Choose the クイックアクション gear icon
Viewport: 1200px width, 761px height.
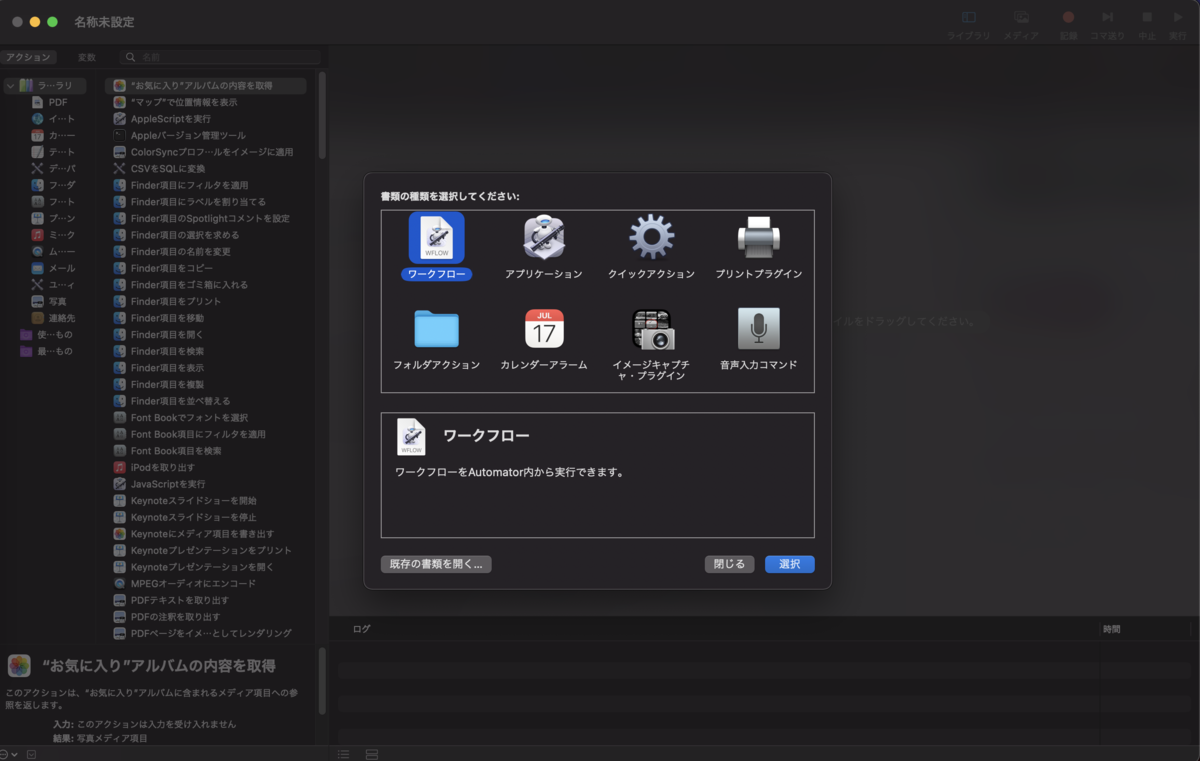coord(651,238)
